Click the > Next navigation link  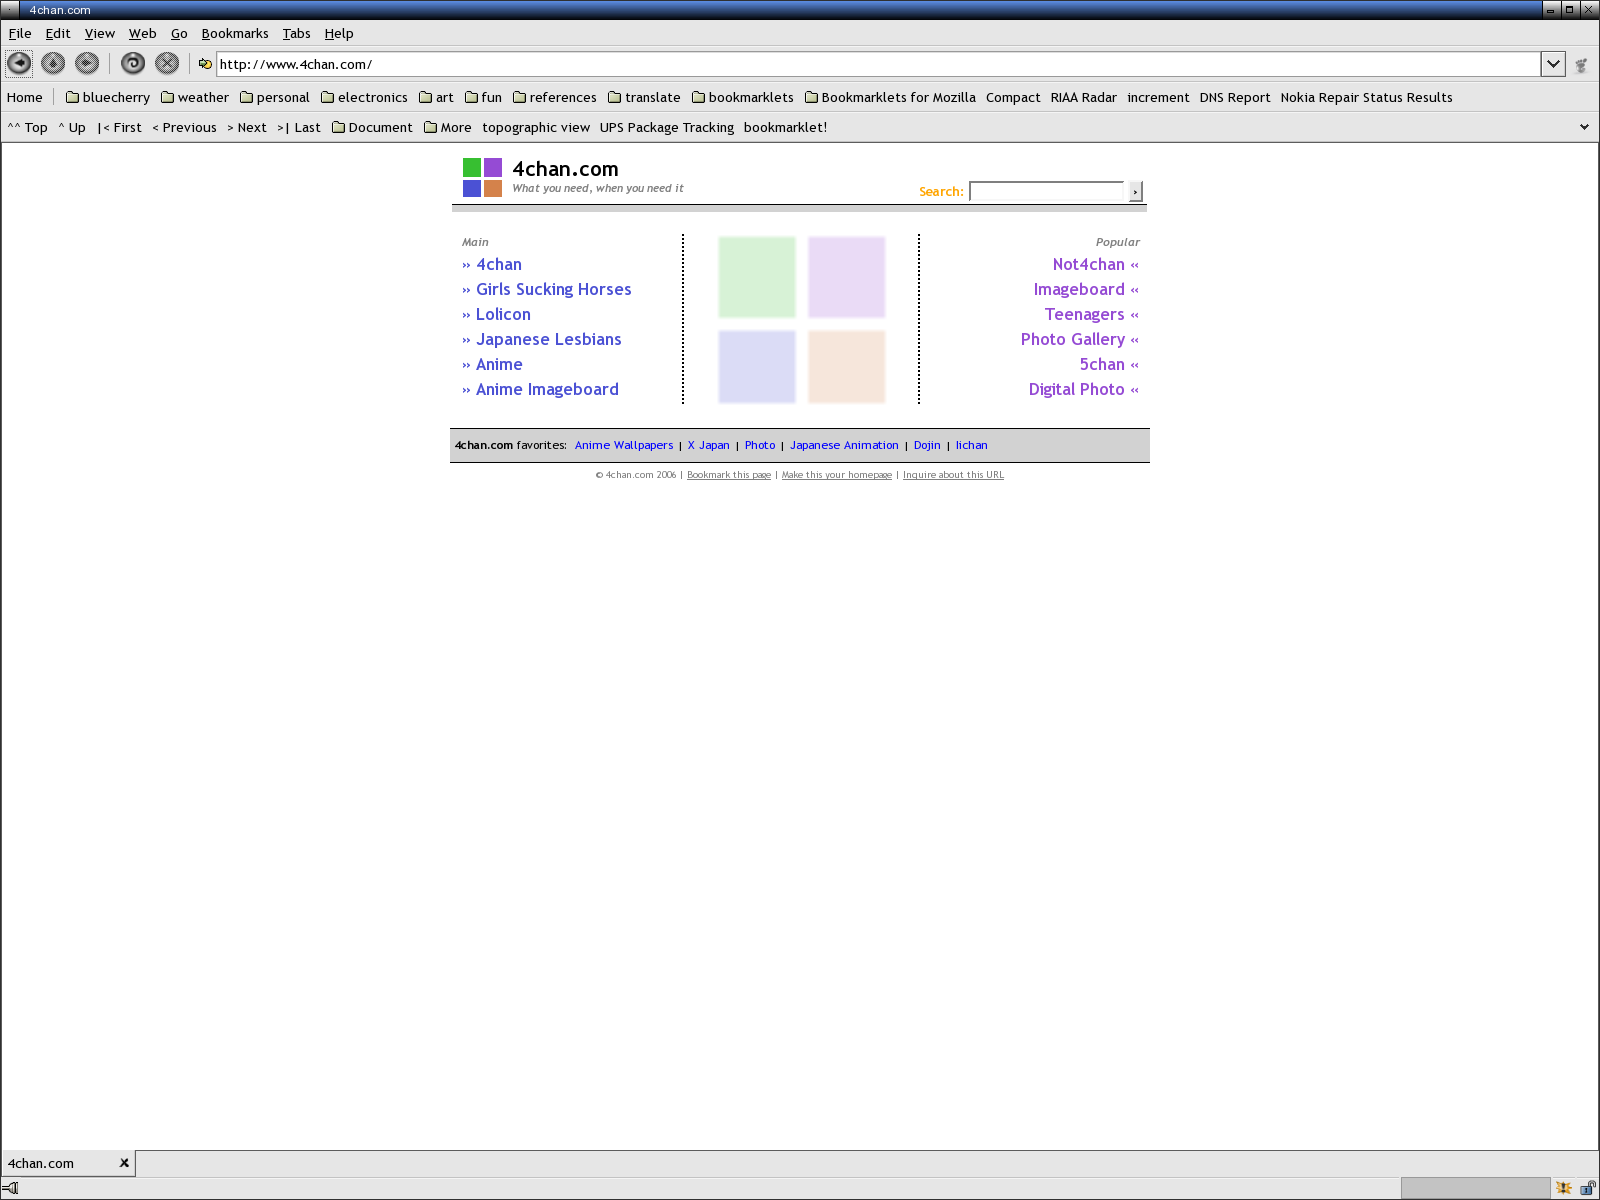pos(247,127)
